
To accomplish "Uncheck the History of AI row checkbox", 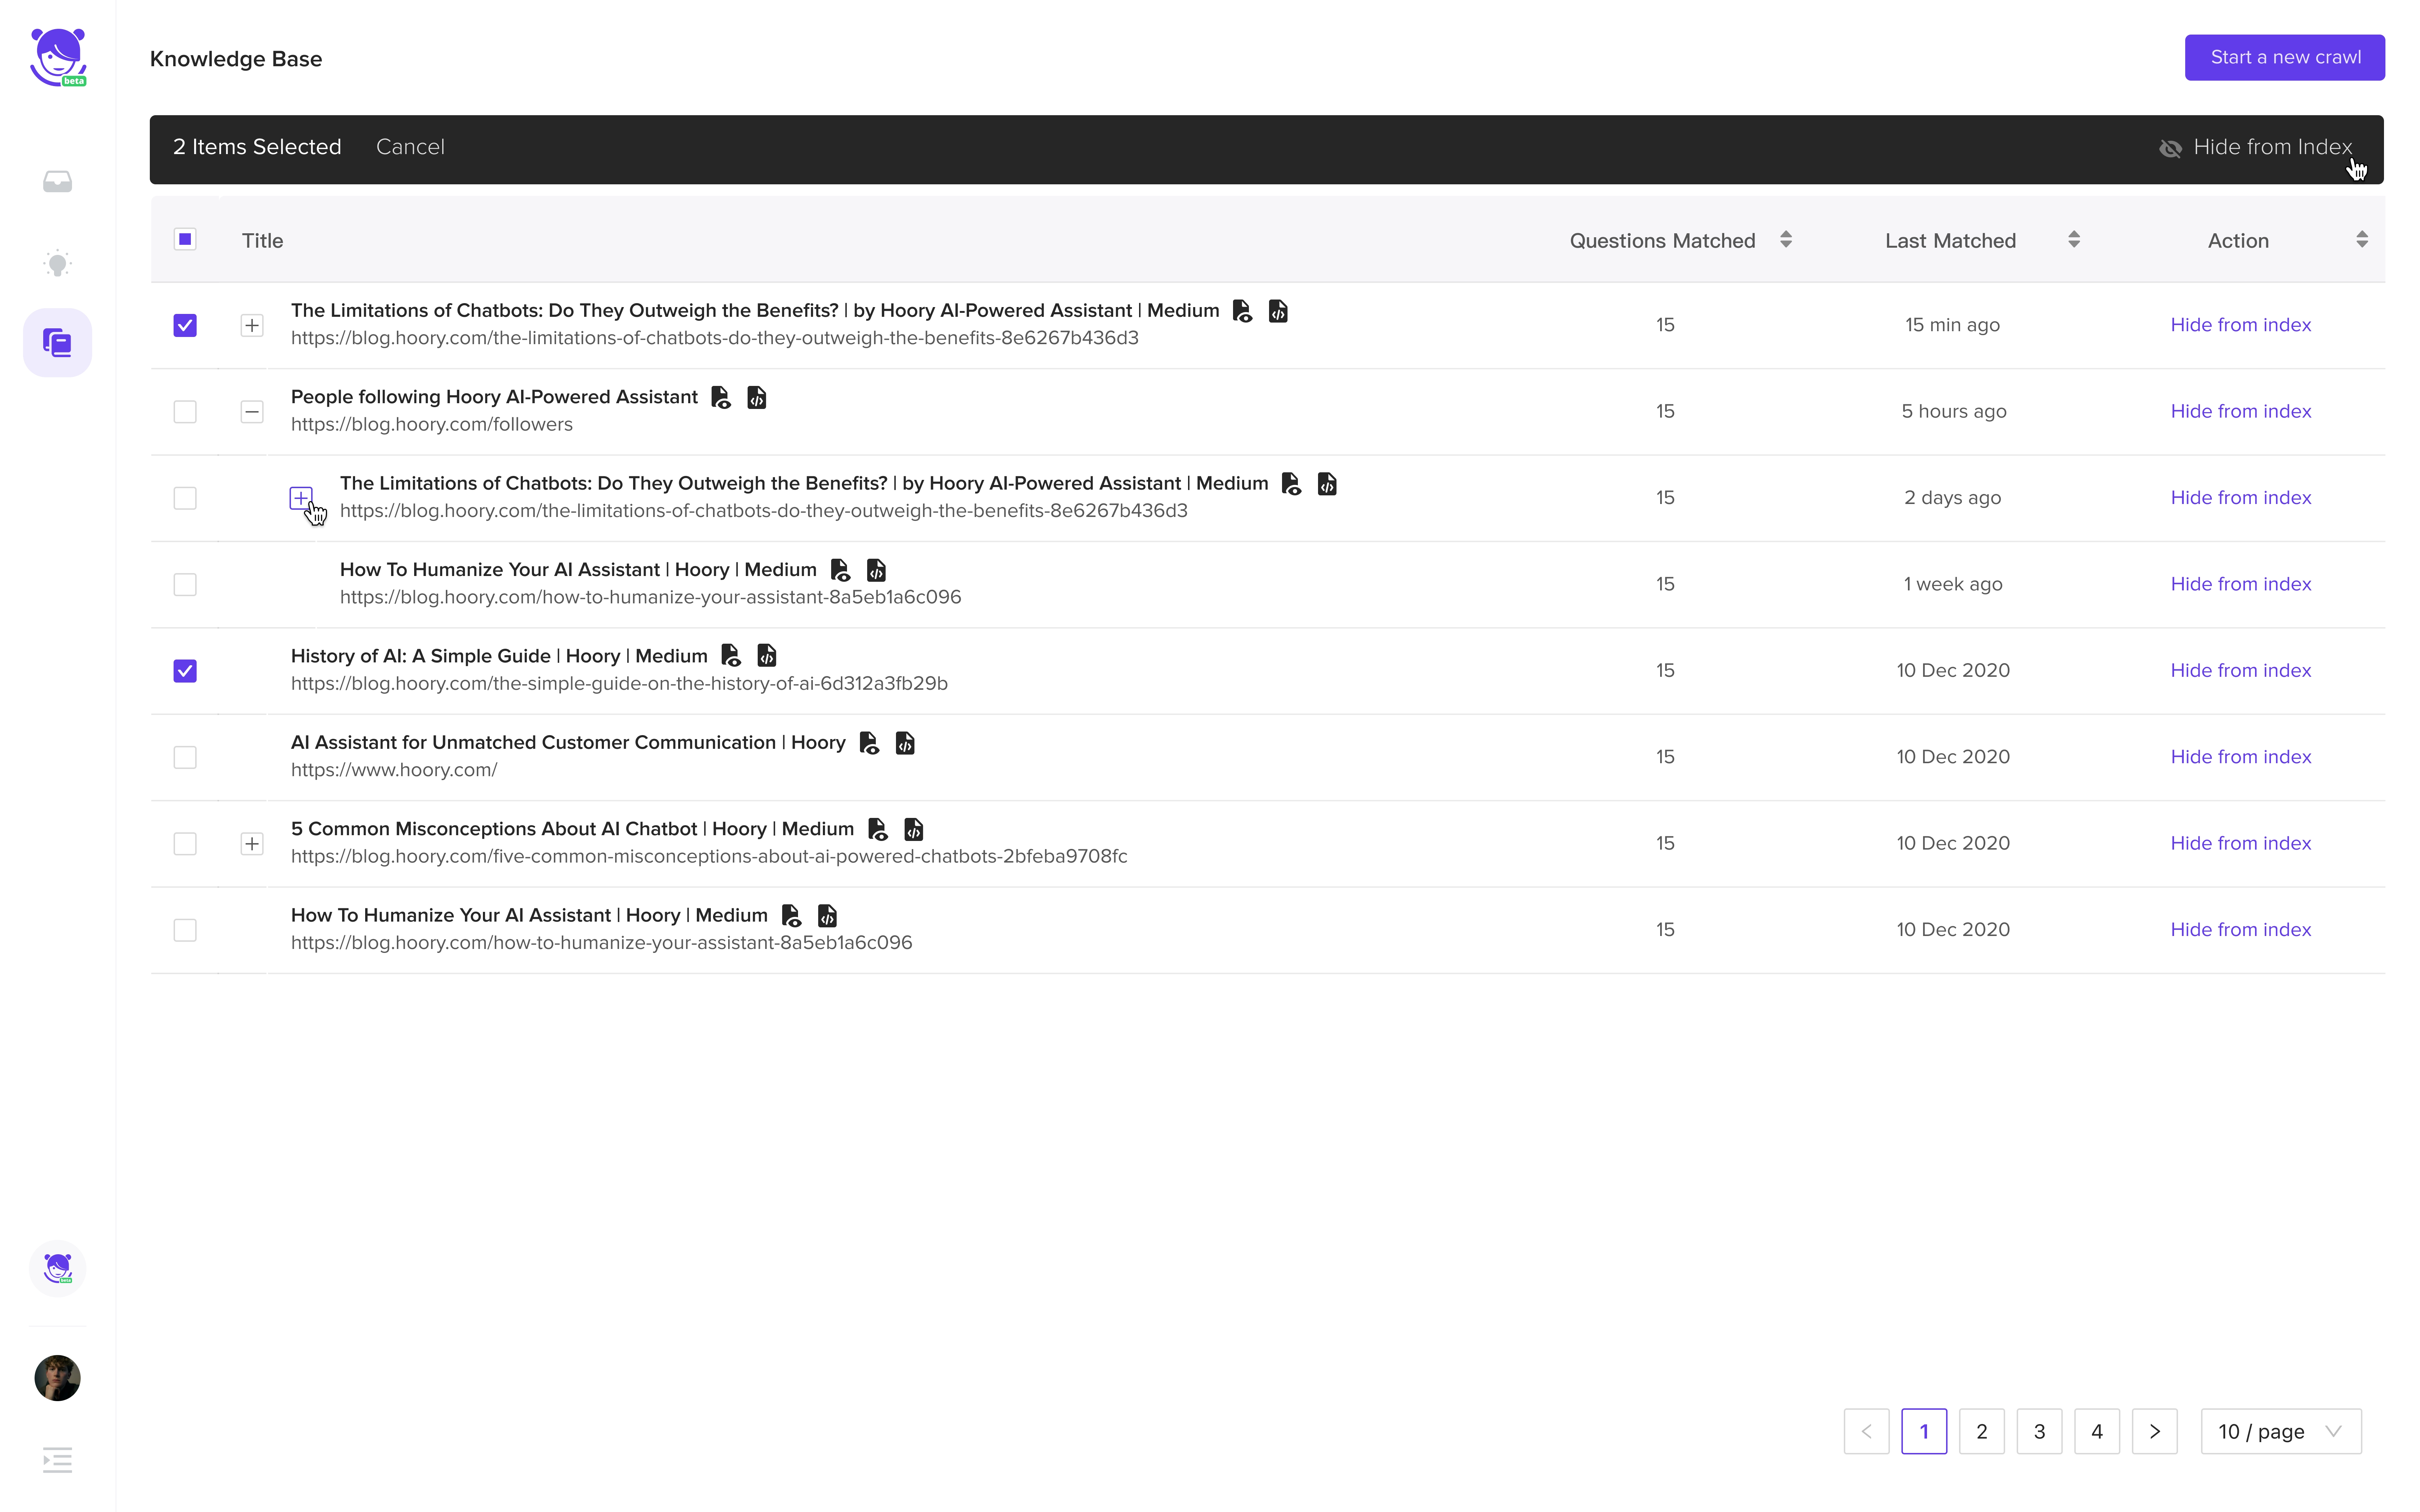I will [185, 671].
